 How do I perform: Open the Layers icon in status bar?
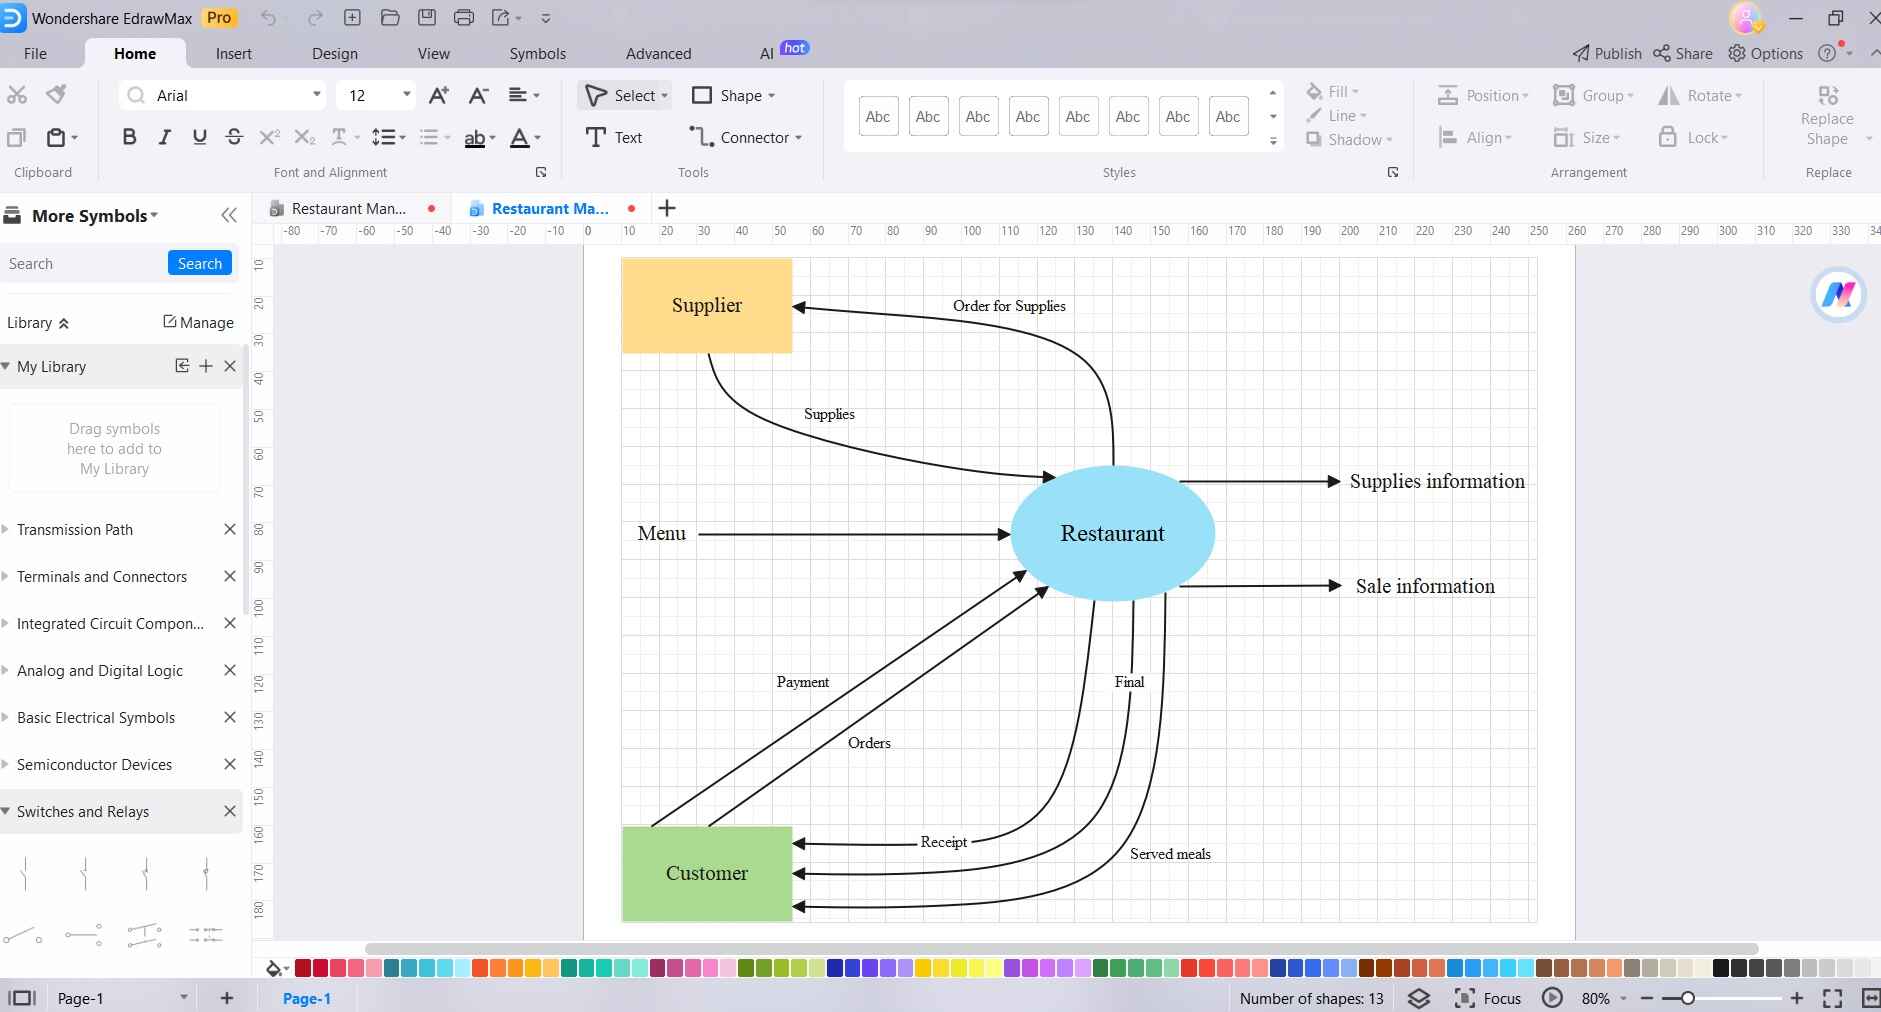pyautogui.click(x=1418, y=998)
